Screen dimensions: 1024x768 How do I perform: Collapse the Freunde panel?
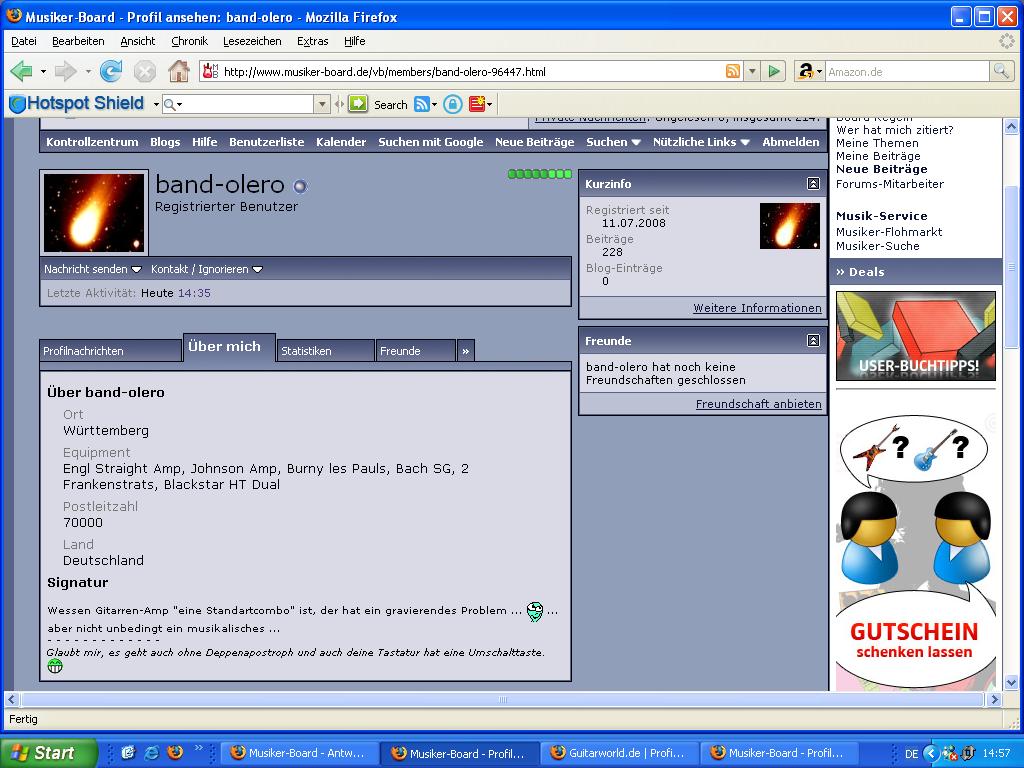[813, 340]
